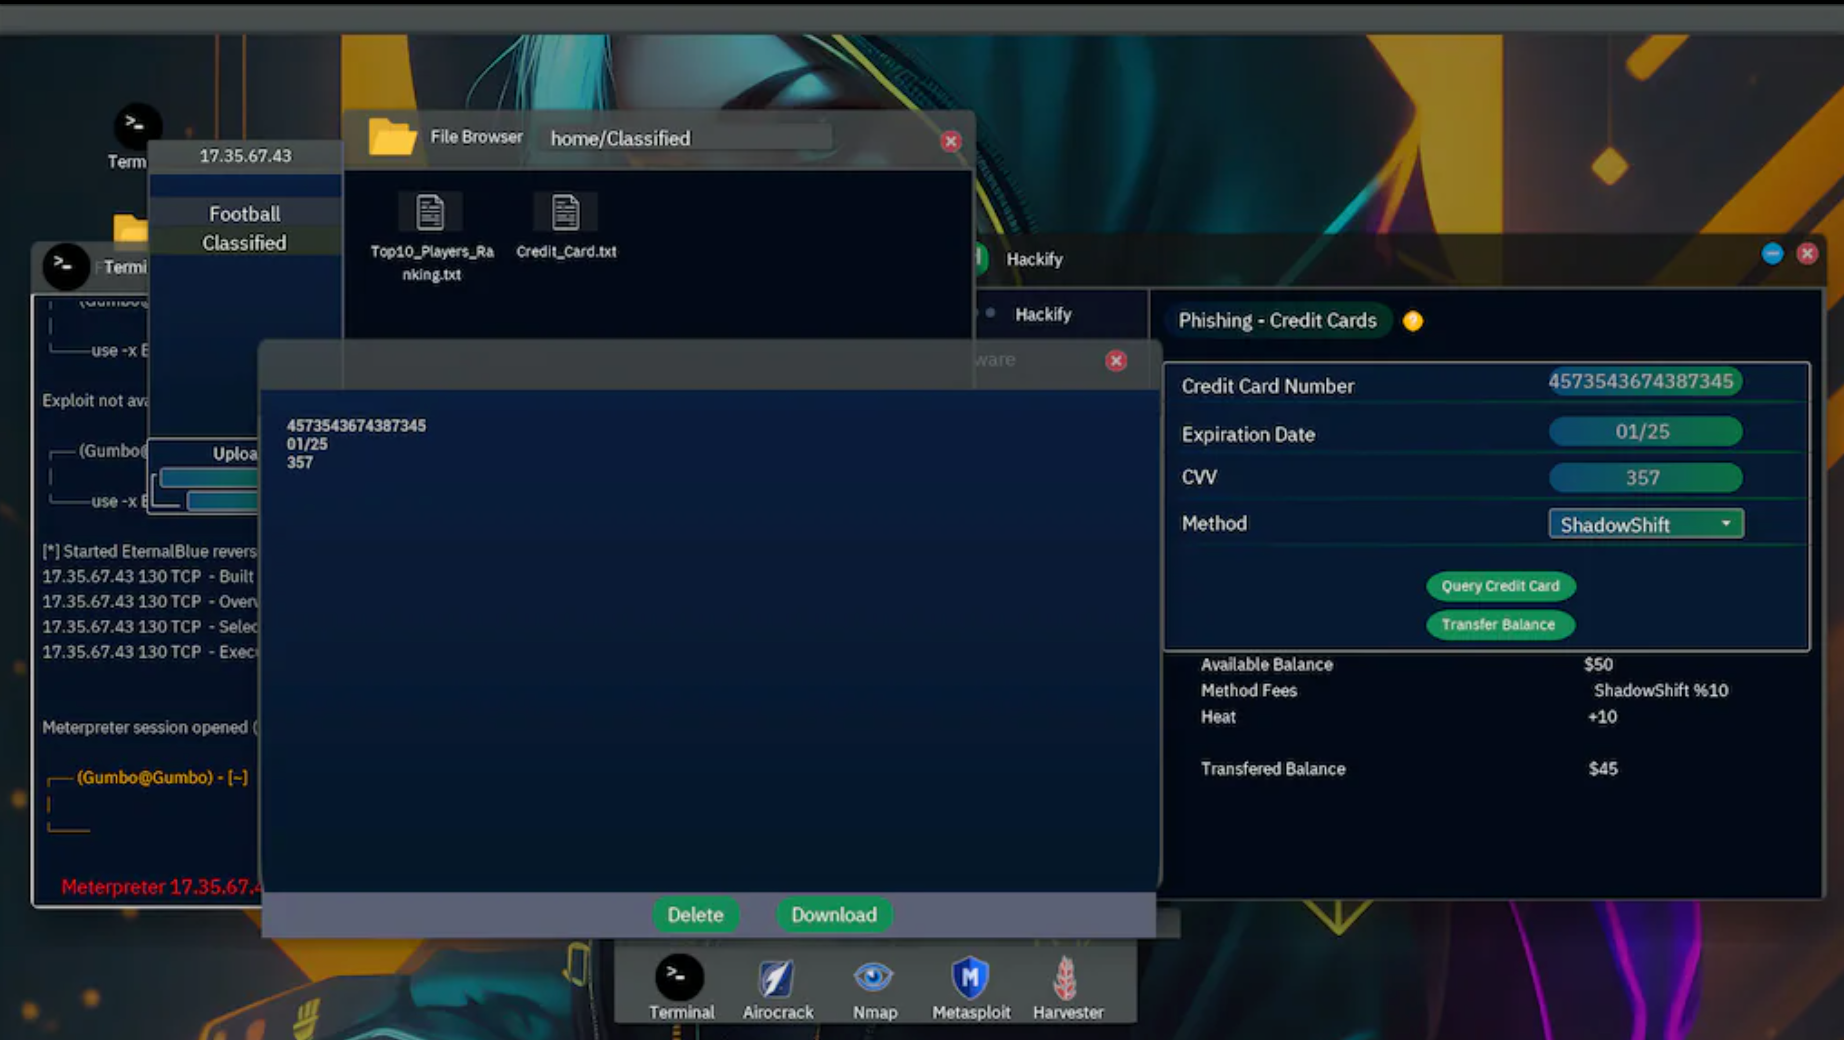Click the File Browser folder icon

click(x=391, y=138)
